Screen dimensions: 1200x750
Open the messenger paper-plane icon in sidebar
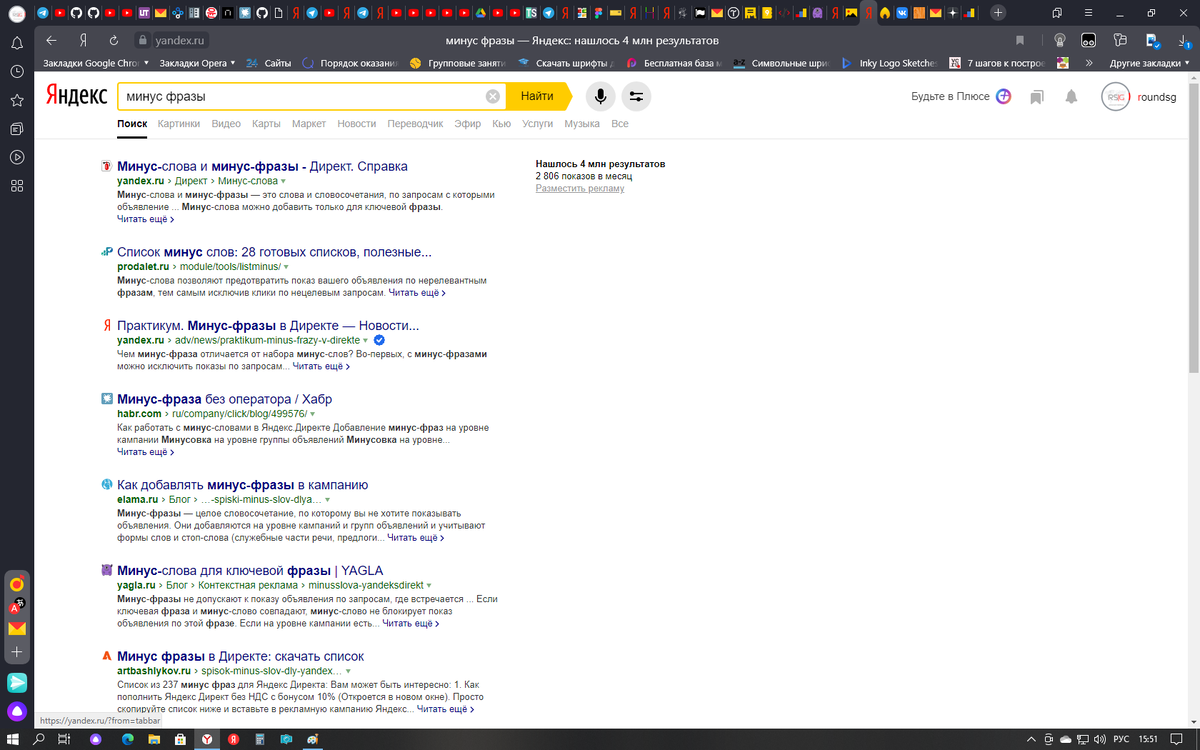(17, 682)
